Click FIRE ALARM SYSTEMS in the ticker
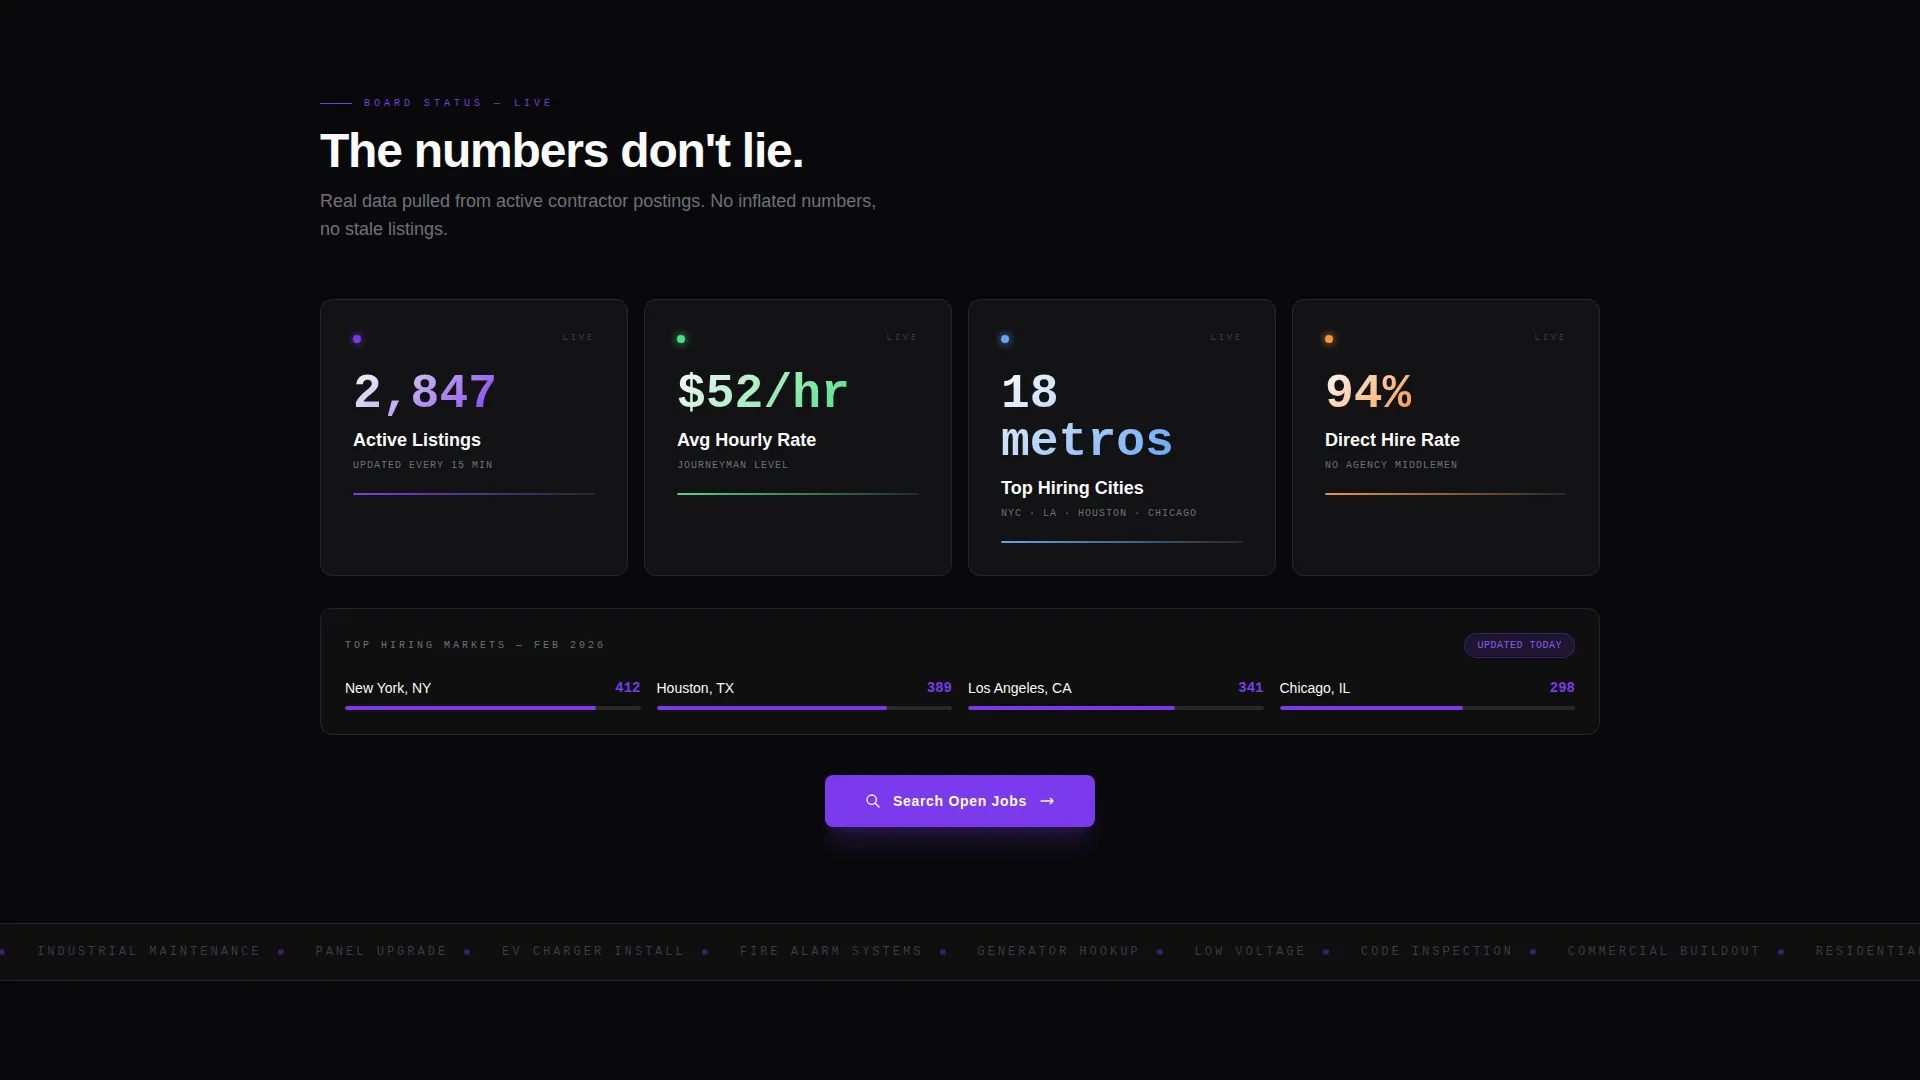This screenshot has width=1920, height=1080. (831, 951)
